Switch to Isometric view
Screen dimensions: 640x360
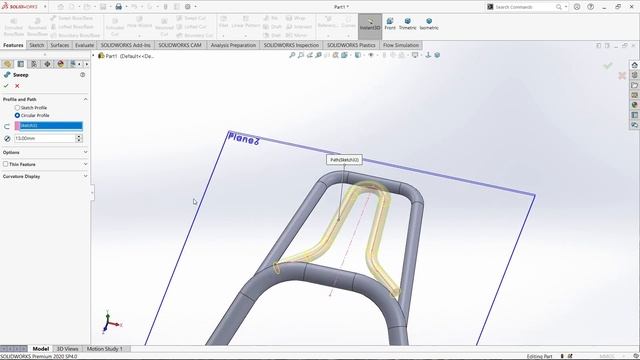(x=429, y=24)
